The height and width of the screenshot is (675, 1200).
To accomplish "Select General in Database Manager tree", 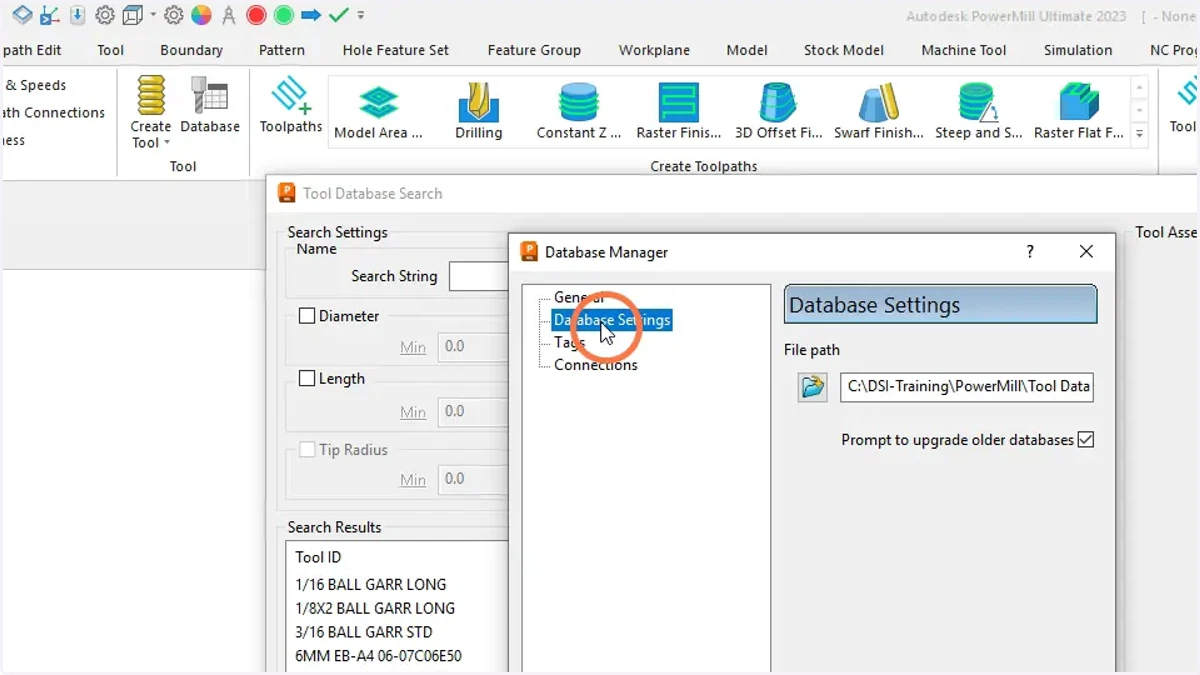I will 579,297.
